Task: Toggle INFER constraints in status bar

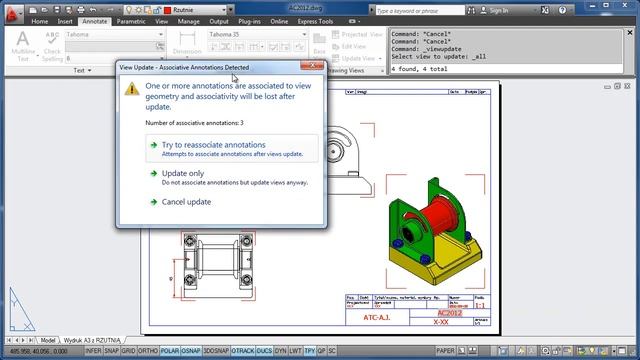Action: (x=93, y=351)
